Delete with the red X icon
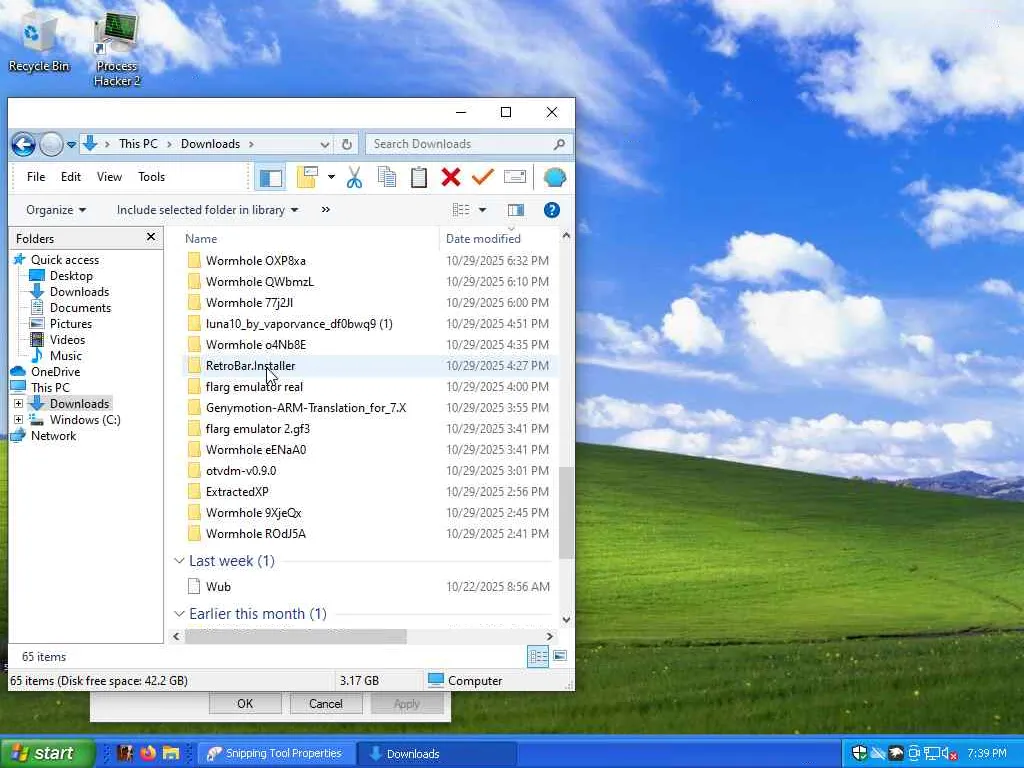1024x768 pixels. point(451,177)
